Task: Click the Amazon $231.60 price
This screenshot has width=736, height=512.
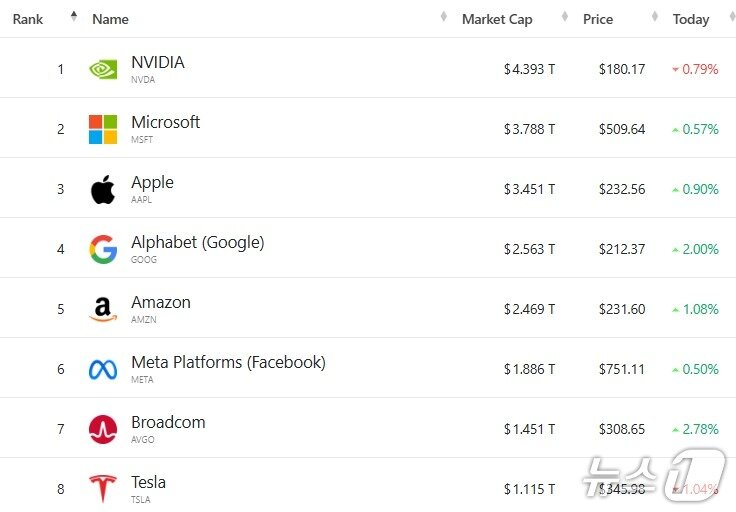Action: (x=622, y=309)
